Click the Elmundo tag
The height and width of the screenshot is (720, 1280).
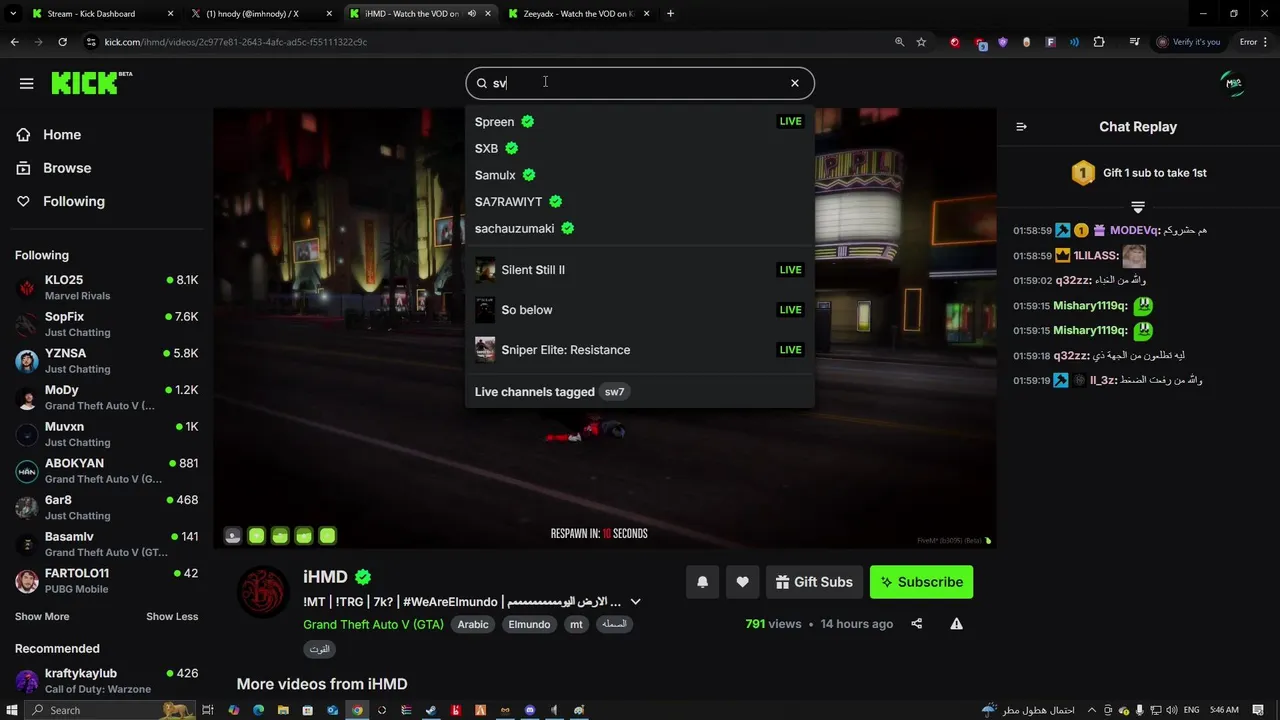pyautogui.click(x=529, y=624)
